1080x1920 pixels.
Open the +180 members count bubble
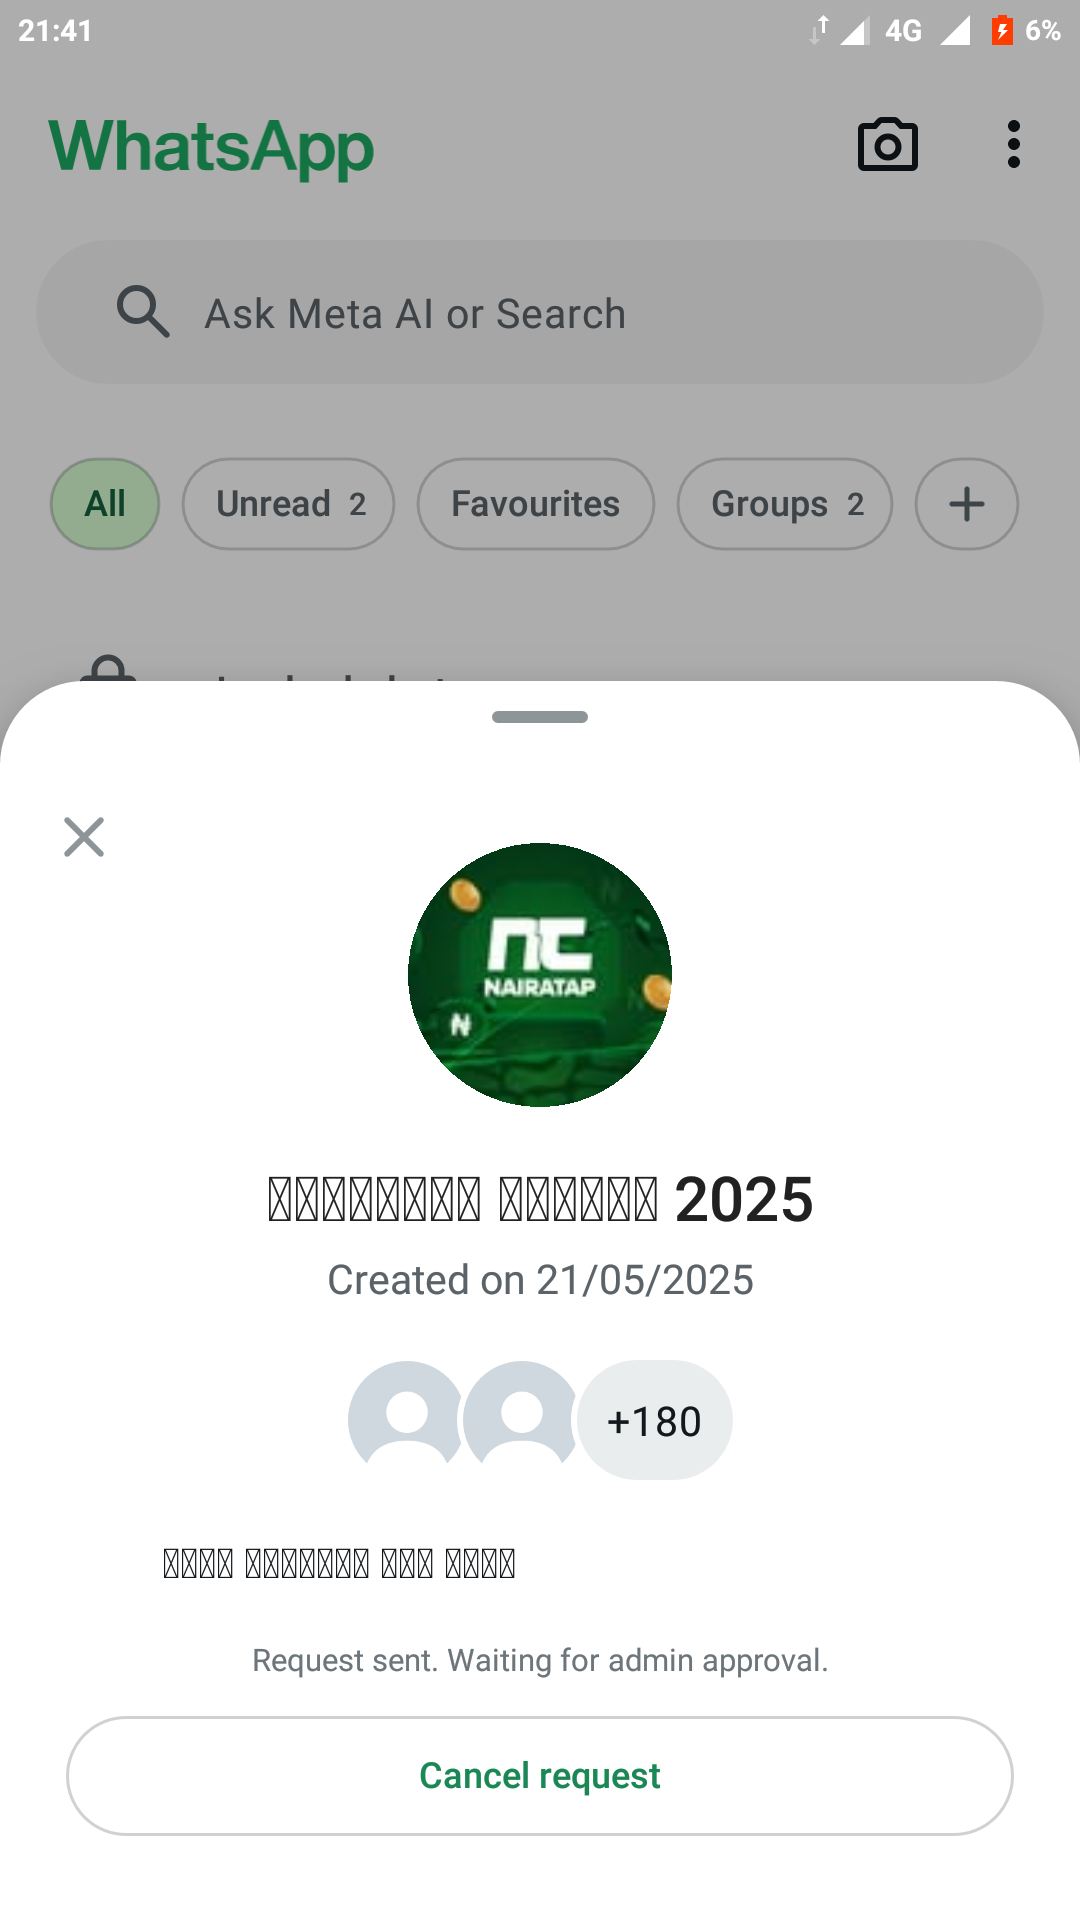[x=655, y=1420]
